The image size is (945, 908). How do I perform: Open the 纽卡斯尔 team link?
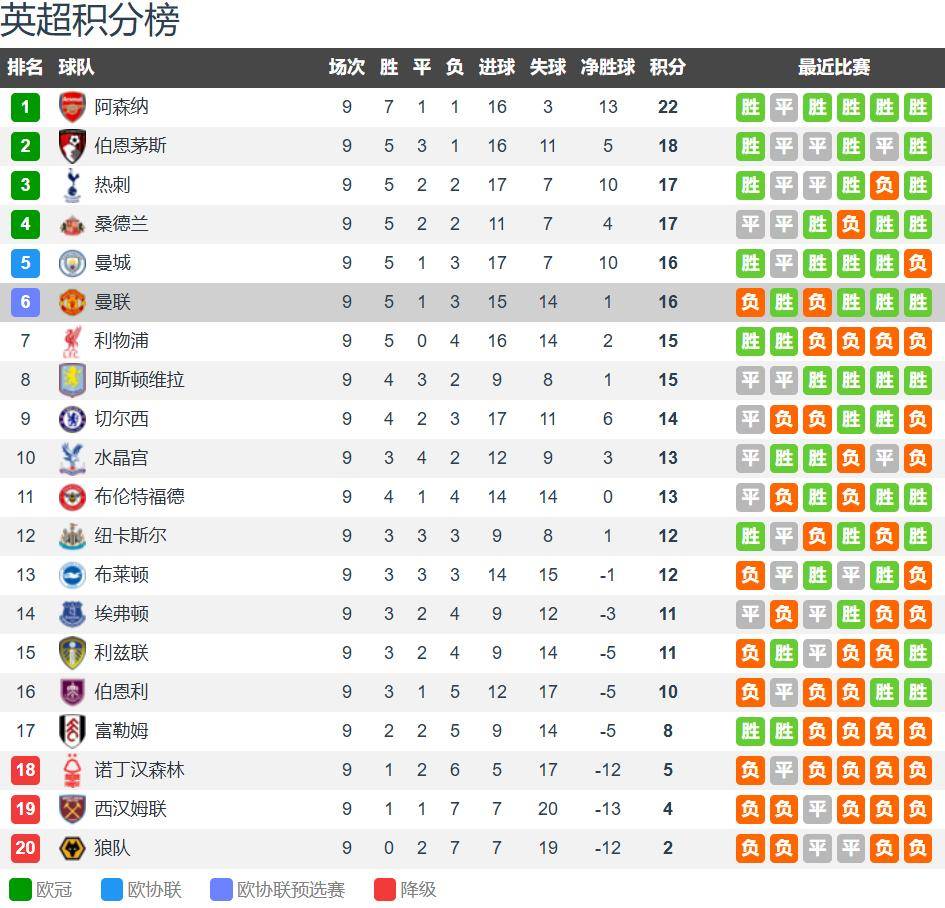130,536
